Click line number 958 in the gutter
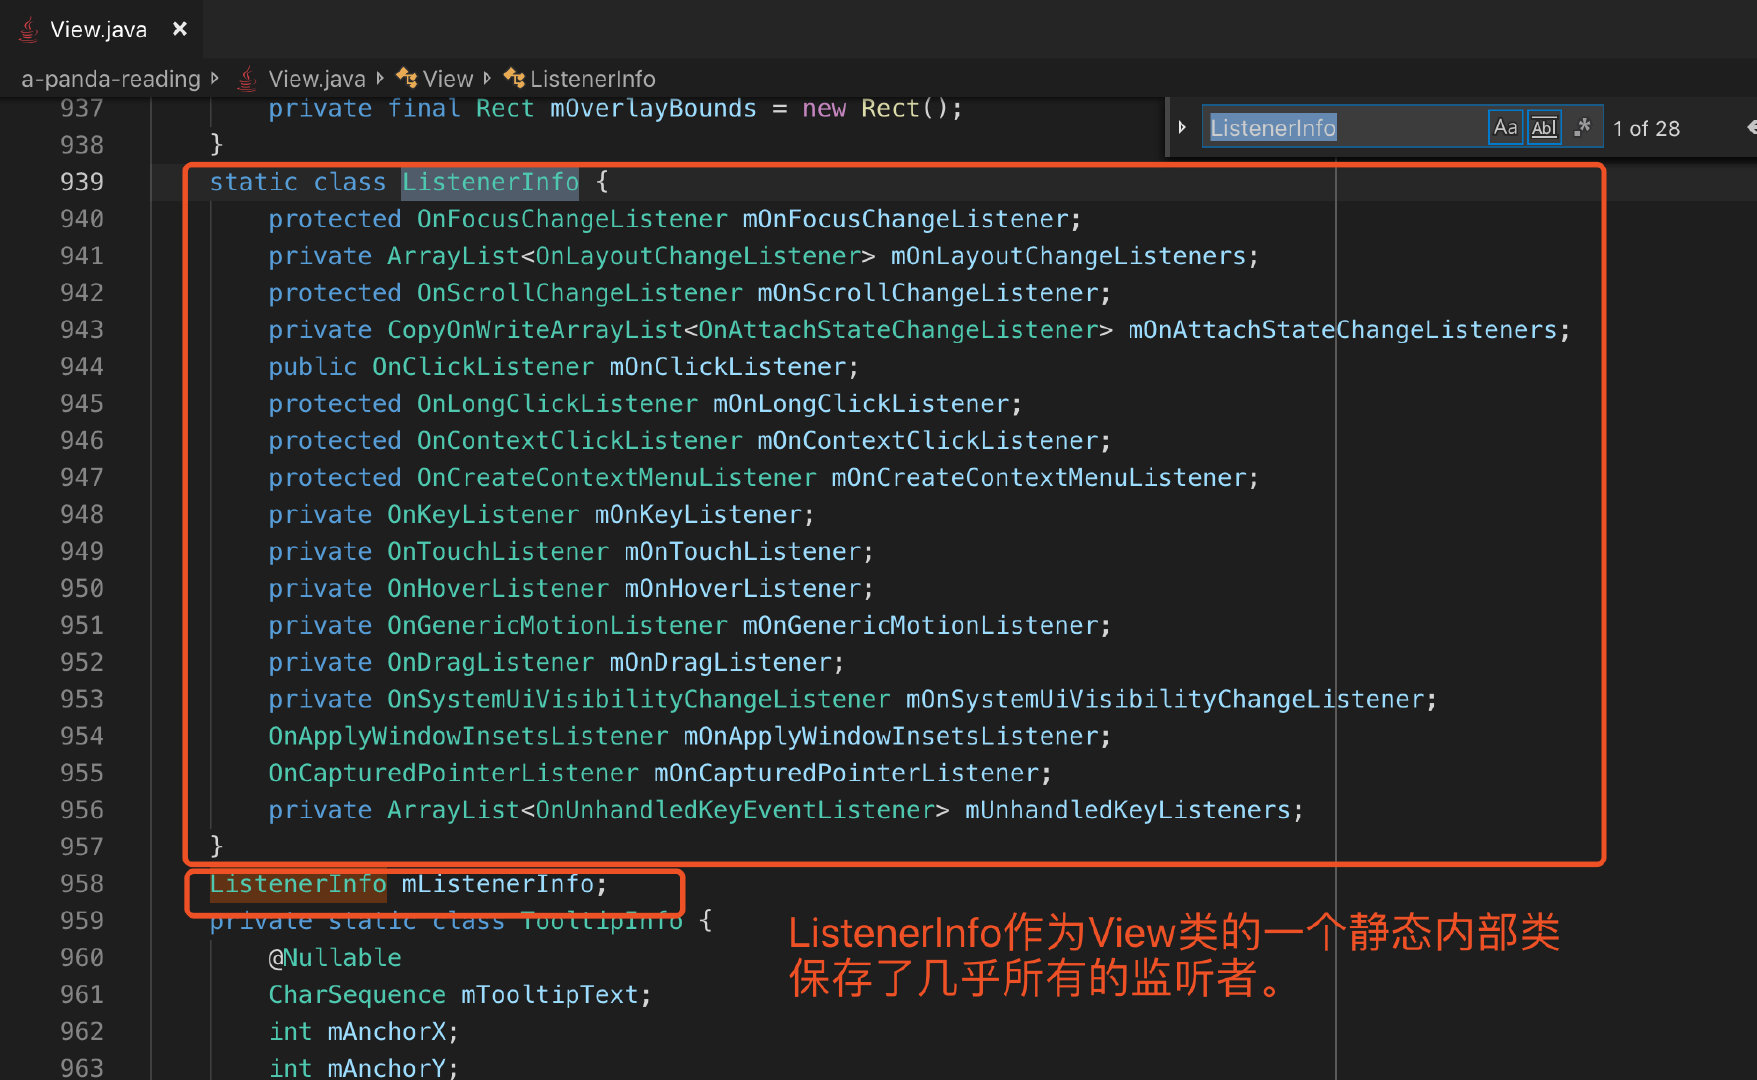The height and width of the screenshot is (1080, 1757). [x=82, y=884]
